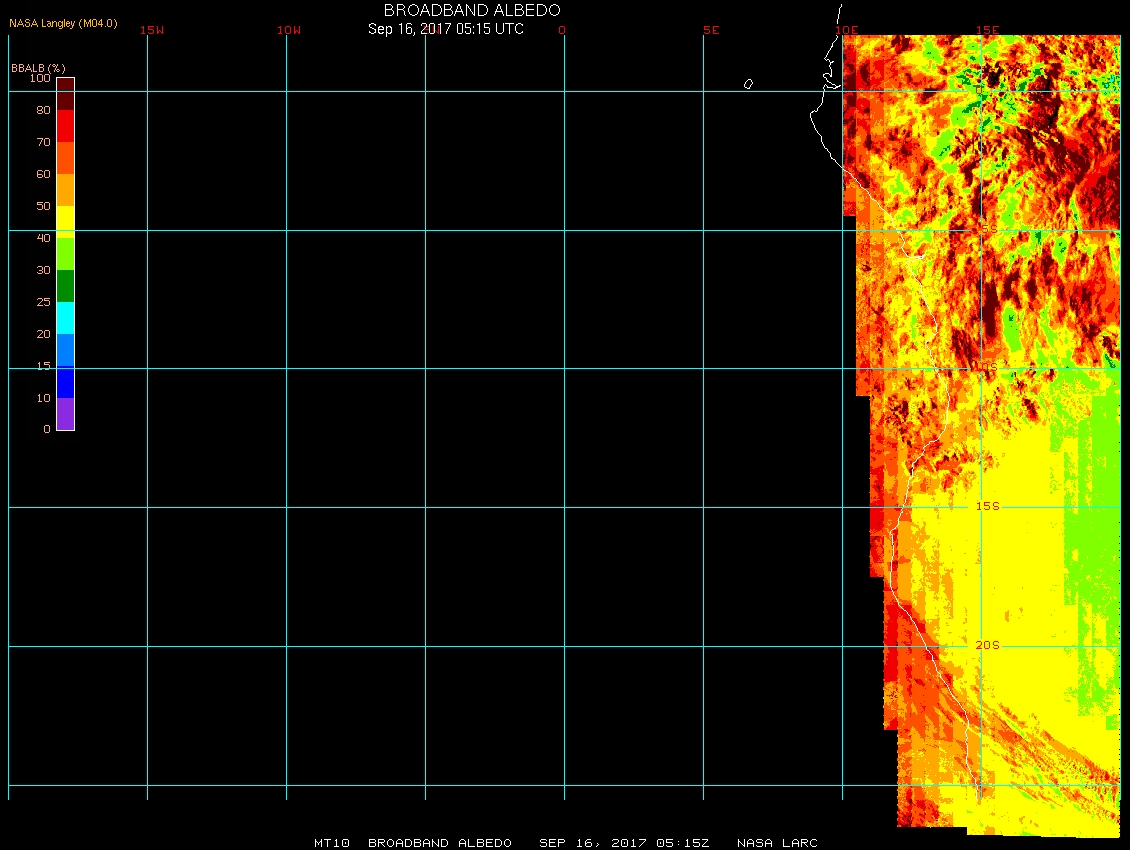Click the bright red 70–80% colorbar segment
Image resolution: width=1130 pixels, height=850 pixels.
pos(65,126)
